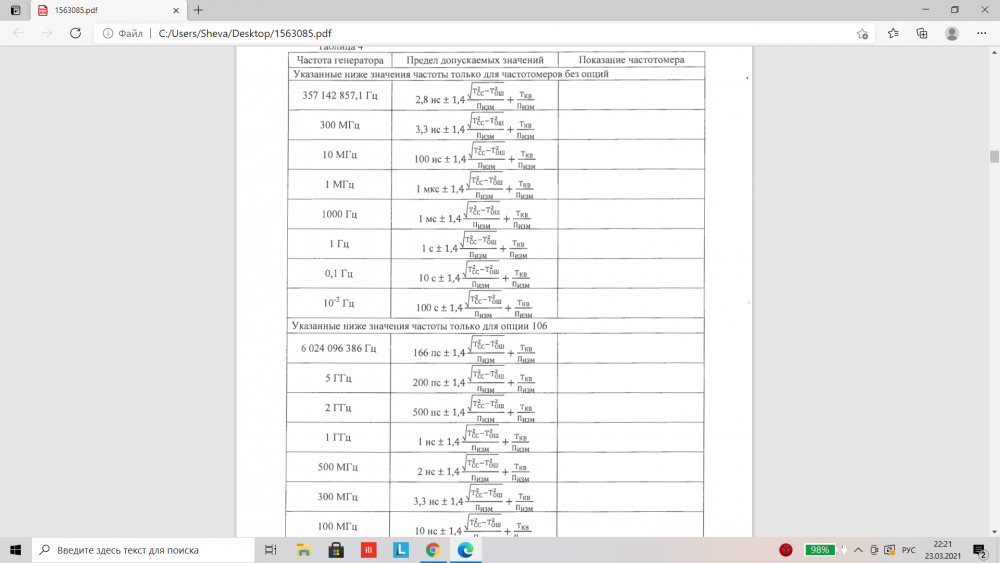Image resolution: width=1000 pixels, height=563 pixels.
Task: Close the 1563085.pdf tab
Action: [174, 10]
